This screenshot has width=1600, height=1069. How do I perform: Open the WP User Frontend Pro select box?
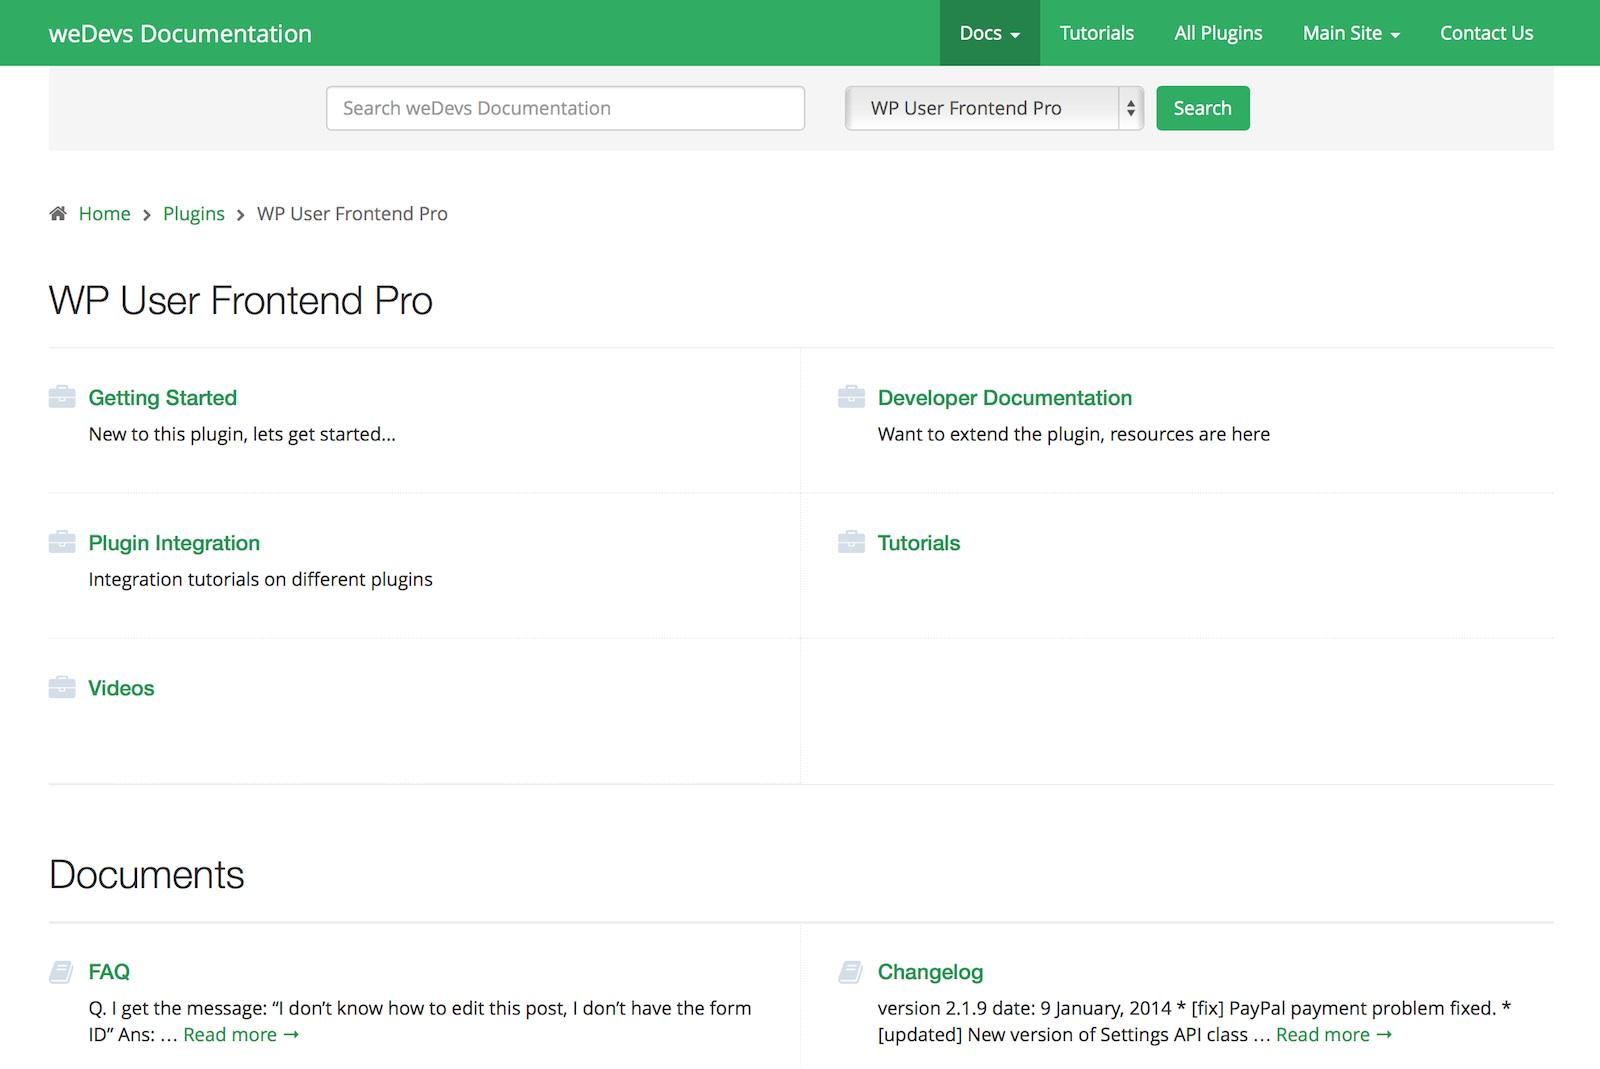(x=993, y=108)
